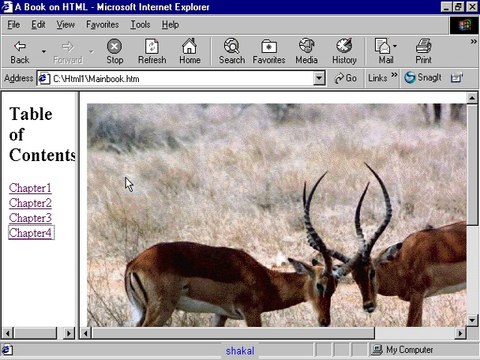Open the Edit menu
The height and width of the screenshot is (360, 480).
click(x=38, y=25)
